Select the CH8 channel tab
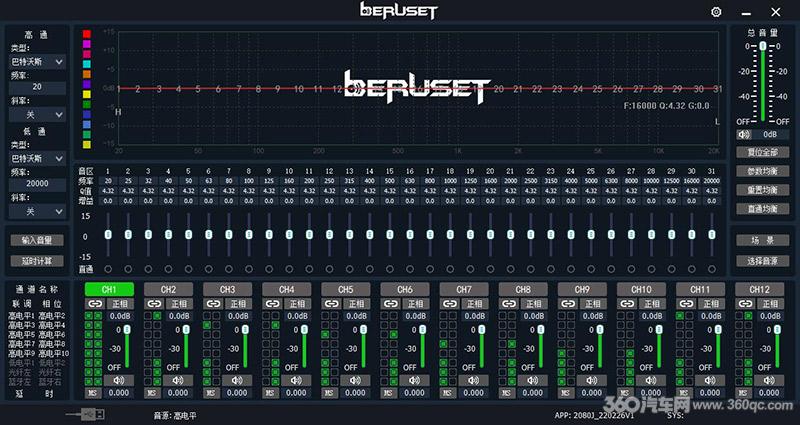800x425 pixels. [x=523, y=289]
